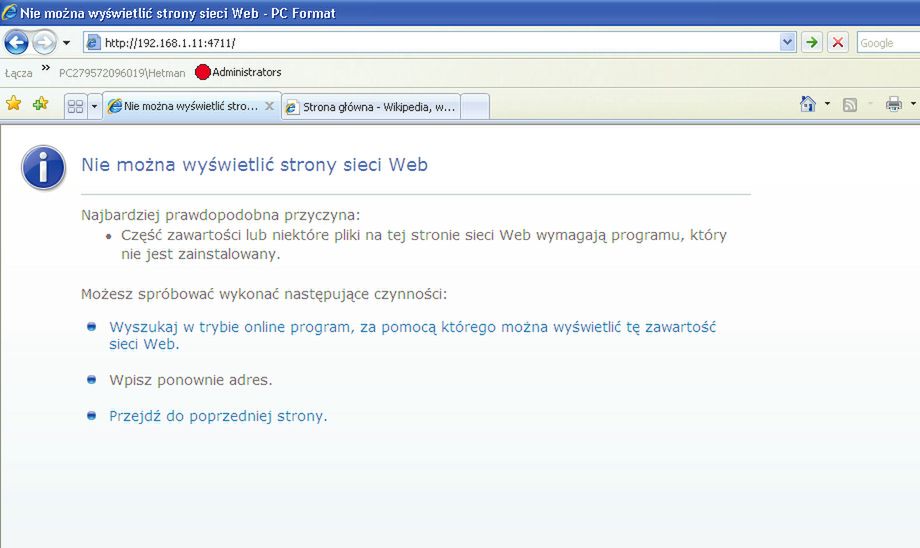The width and height of the screenshot is (920, 548).
Task: Click the 'Możesz spróbować wykonać następujące czynności:' text
Action: click(x=264, y=294)
